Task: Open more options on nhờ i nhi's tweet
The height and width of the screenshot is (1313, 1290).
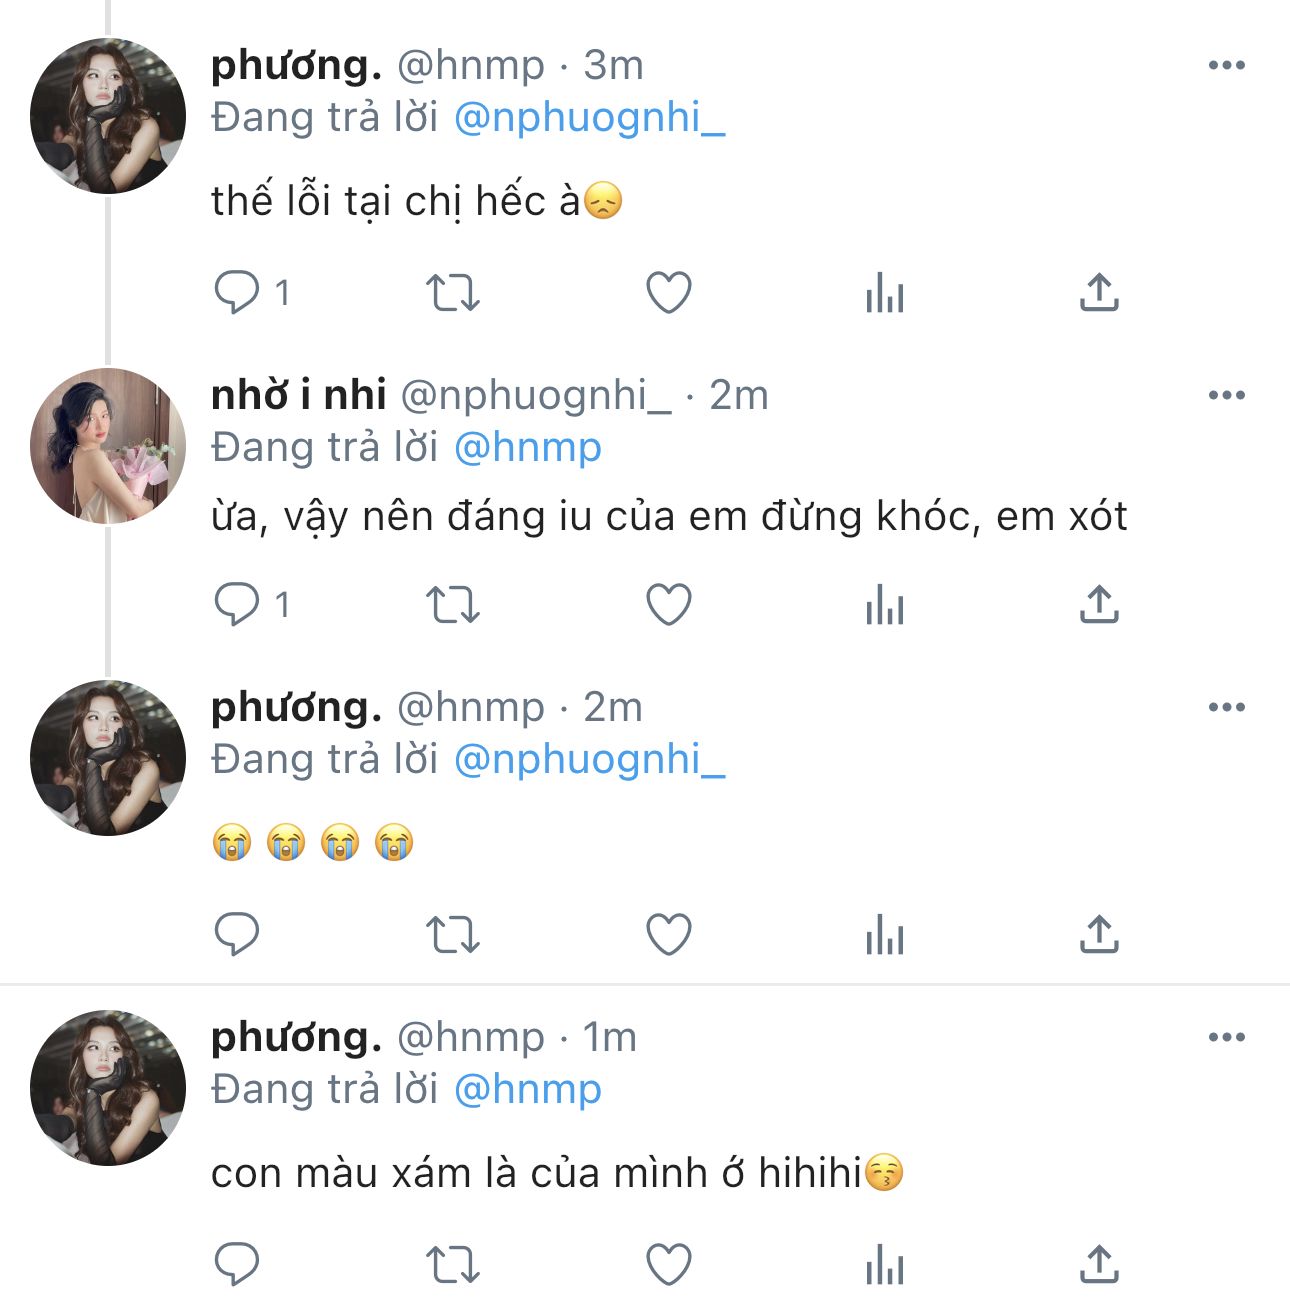Action: coord(1226,396)
